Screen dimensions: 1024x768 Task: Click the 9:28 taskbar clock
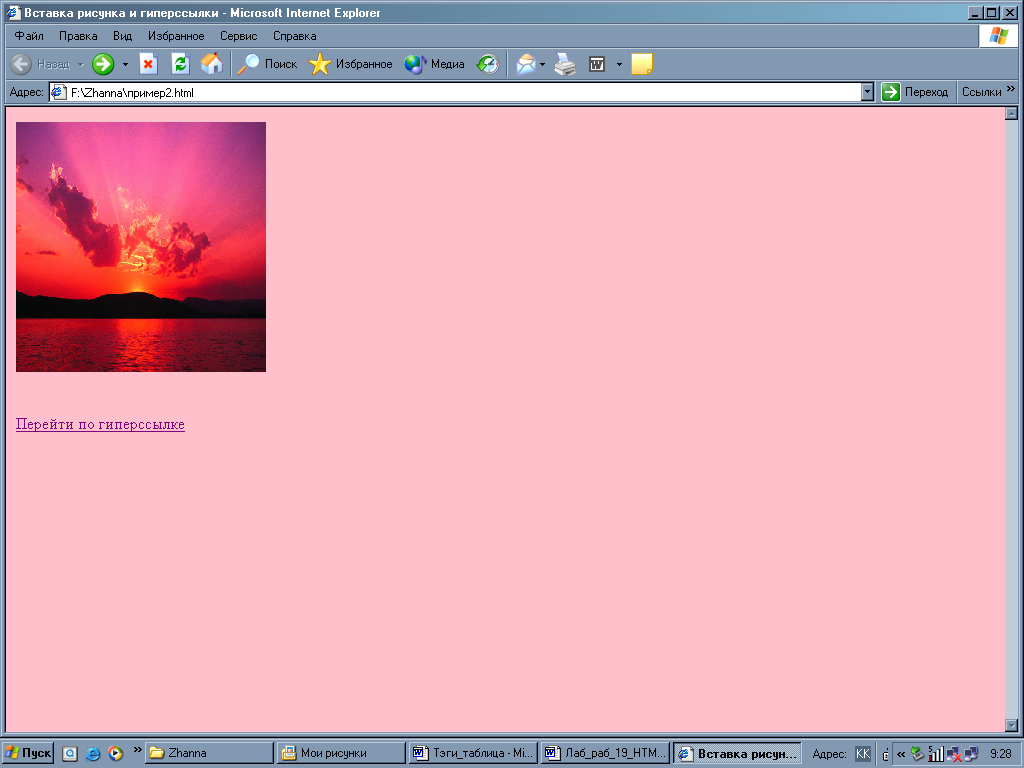[1000, 754]
